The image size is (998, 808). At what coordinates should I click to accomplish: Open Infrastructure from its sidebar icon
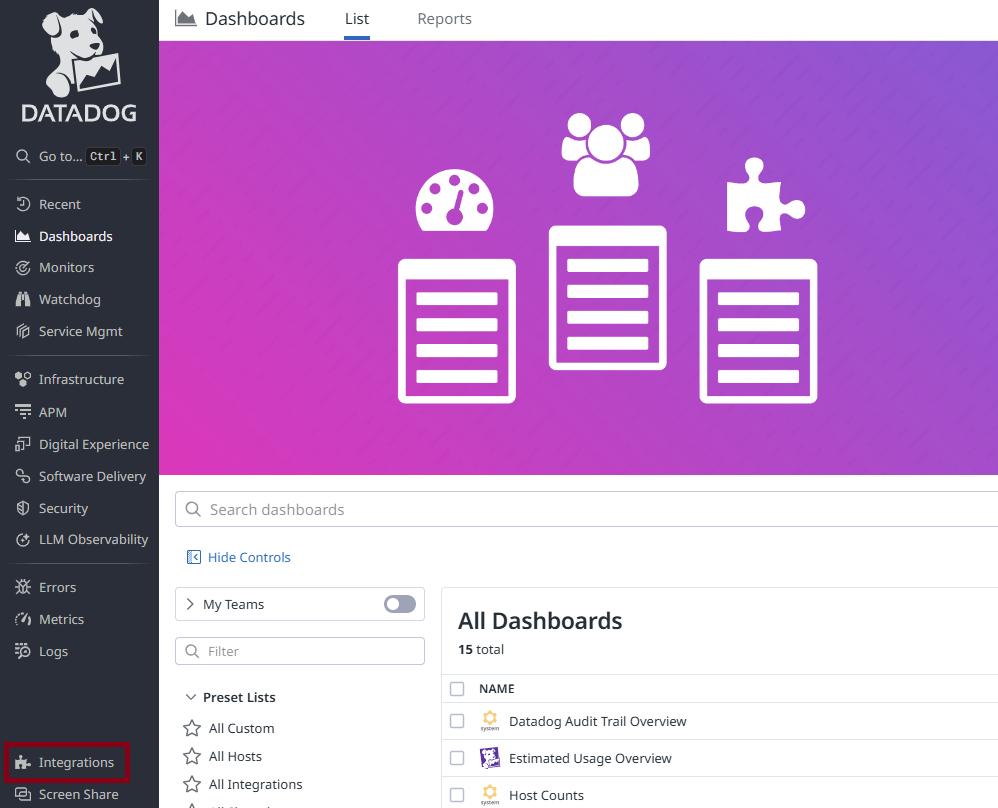(23, 380)
